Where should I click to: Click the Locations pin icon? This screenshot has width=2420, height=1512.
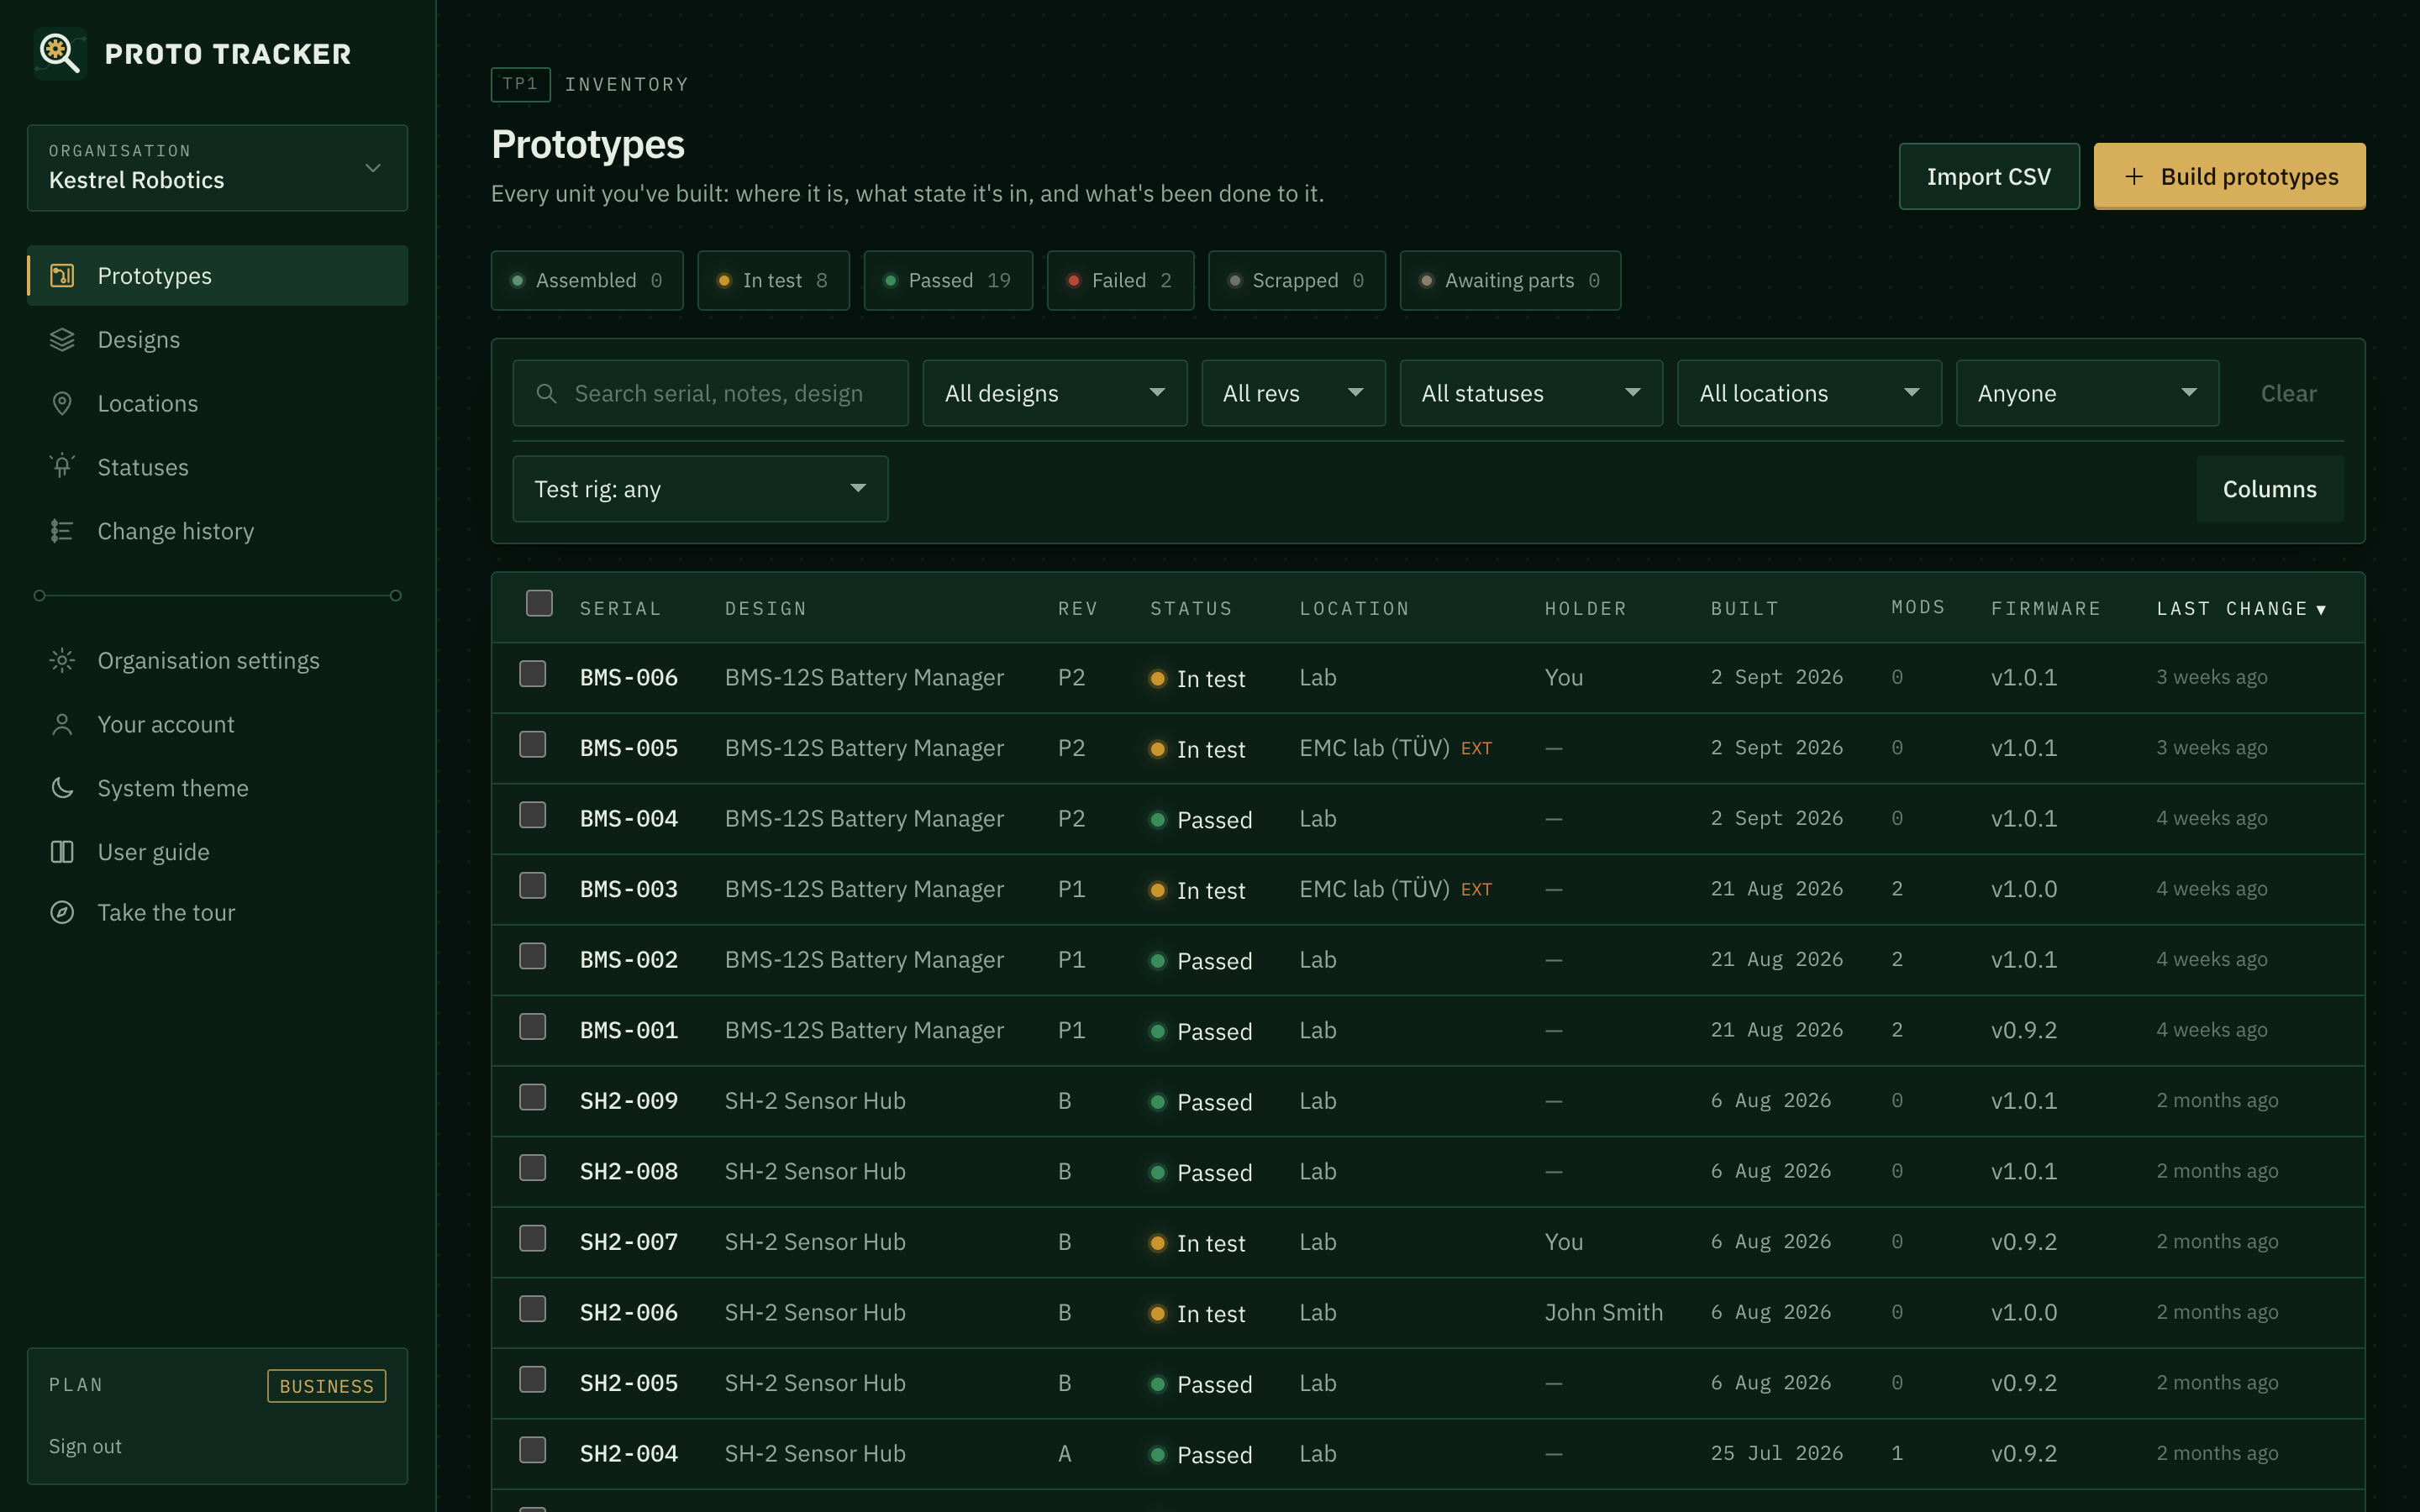pos(62,403)
